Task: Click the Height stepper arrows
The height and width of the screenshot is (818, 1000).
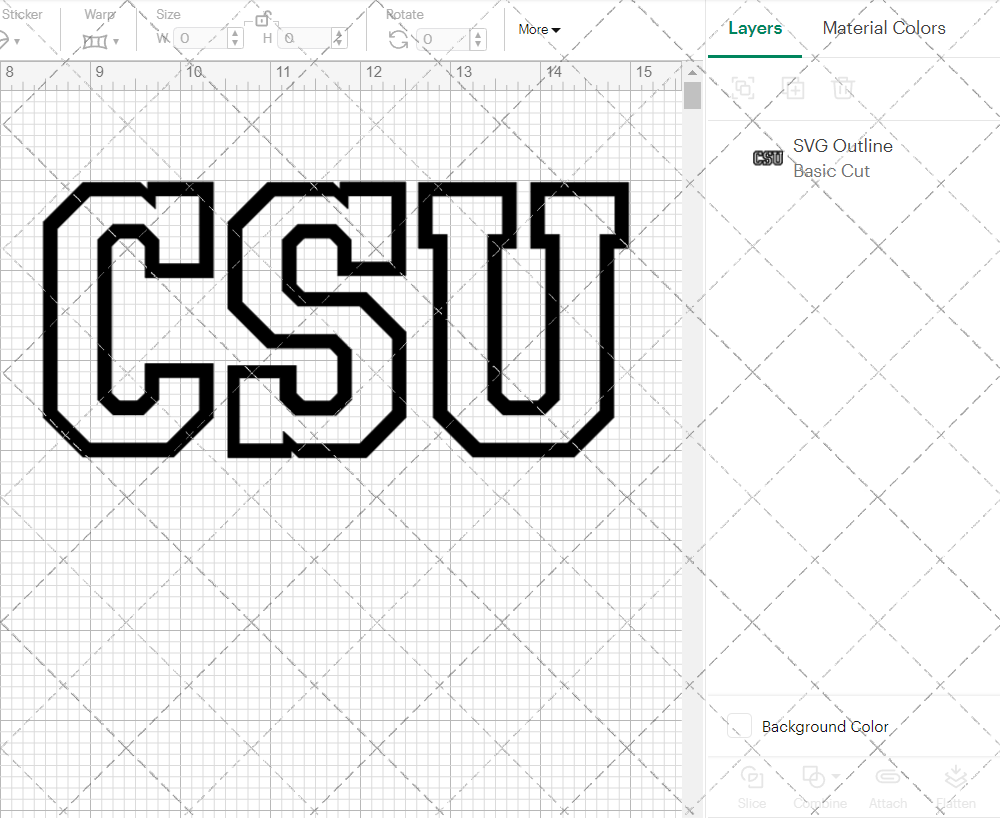Action: coord(339,38)
